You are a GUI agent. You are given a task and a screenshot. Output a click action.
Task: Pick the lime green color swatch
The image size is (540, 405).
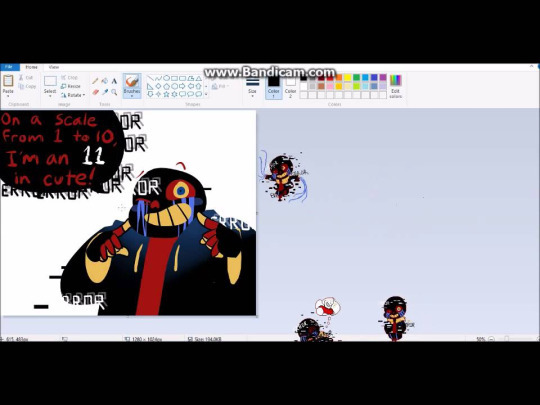(357, 86)
